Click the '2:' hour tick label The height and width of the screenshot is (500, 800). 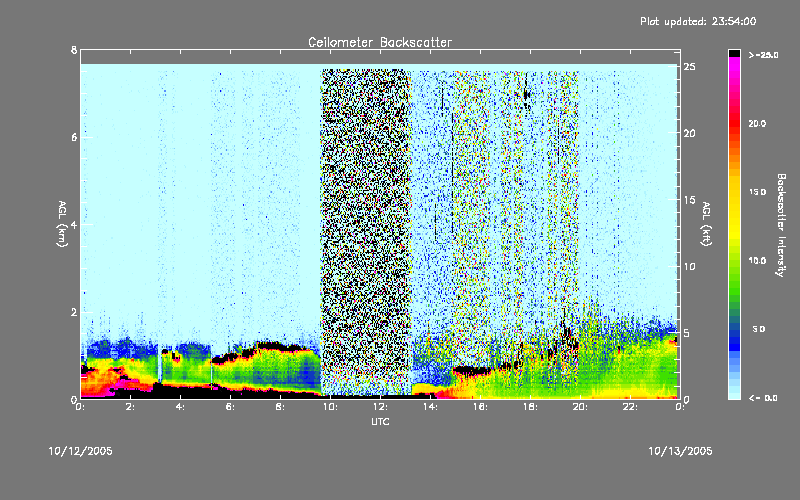(131, 407)
